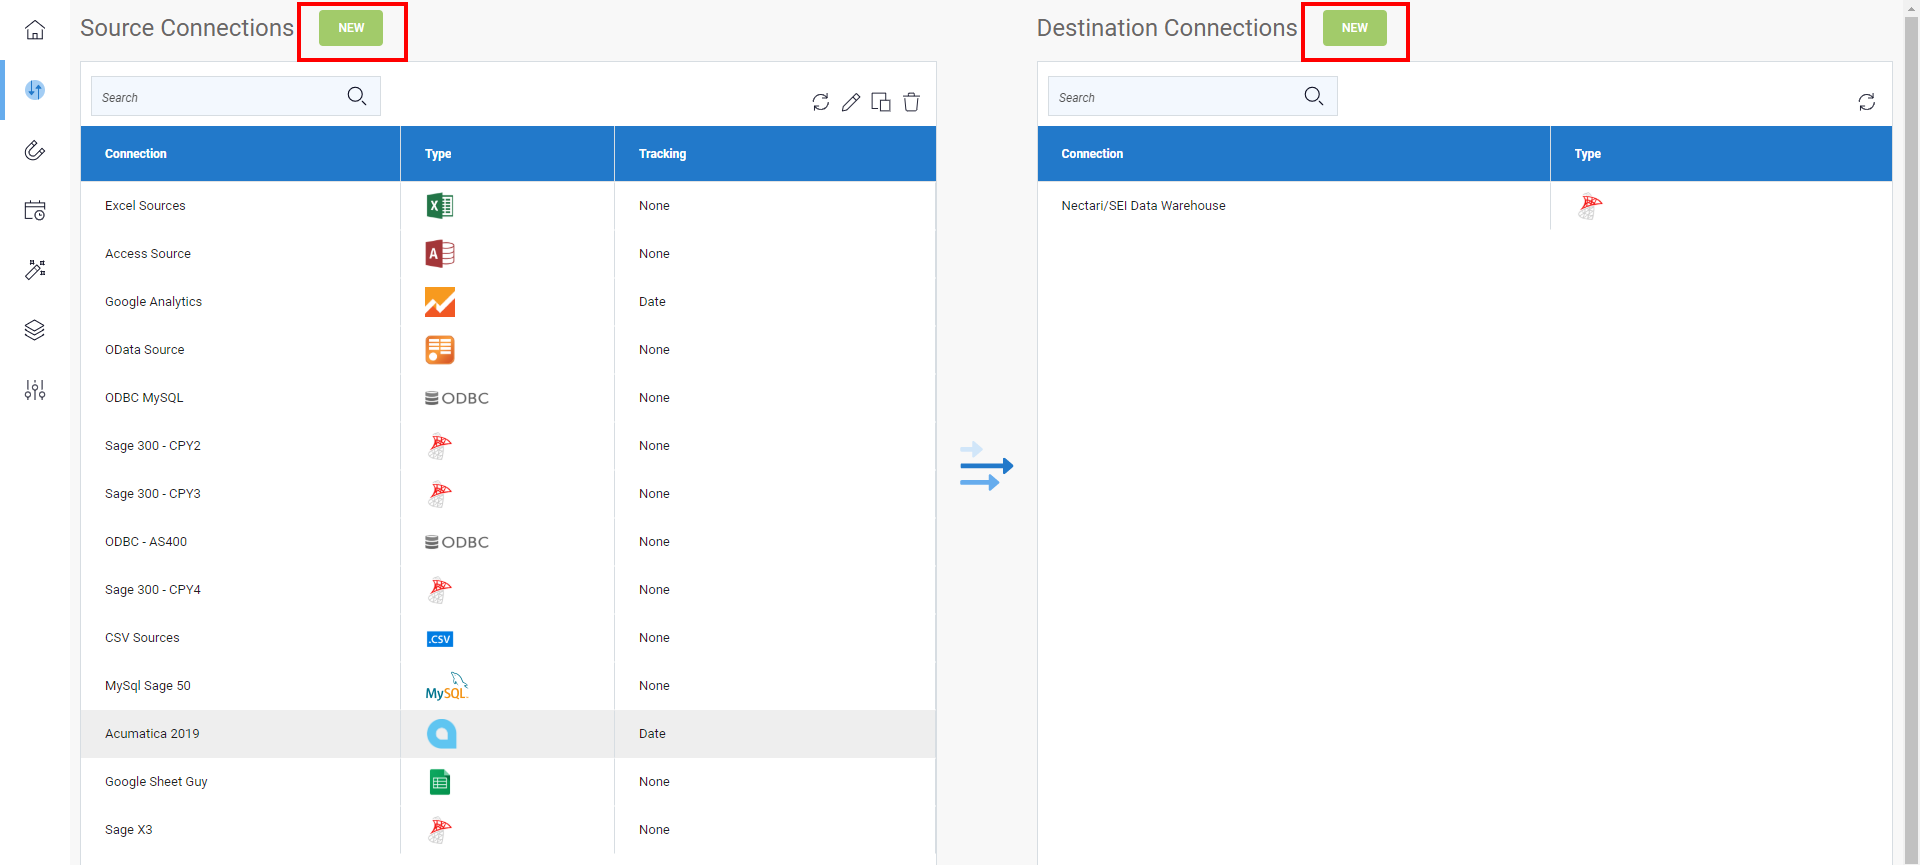Click the duplicate connection icon
1920x865 pixels.
point(881,102)
